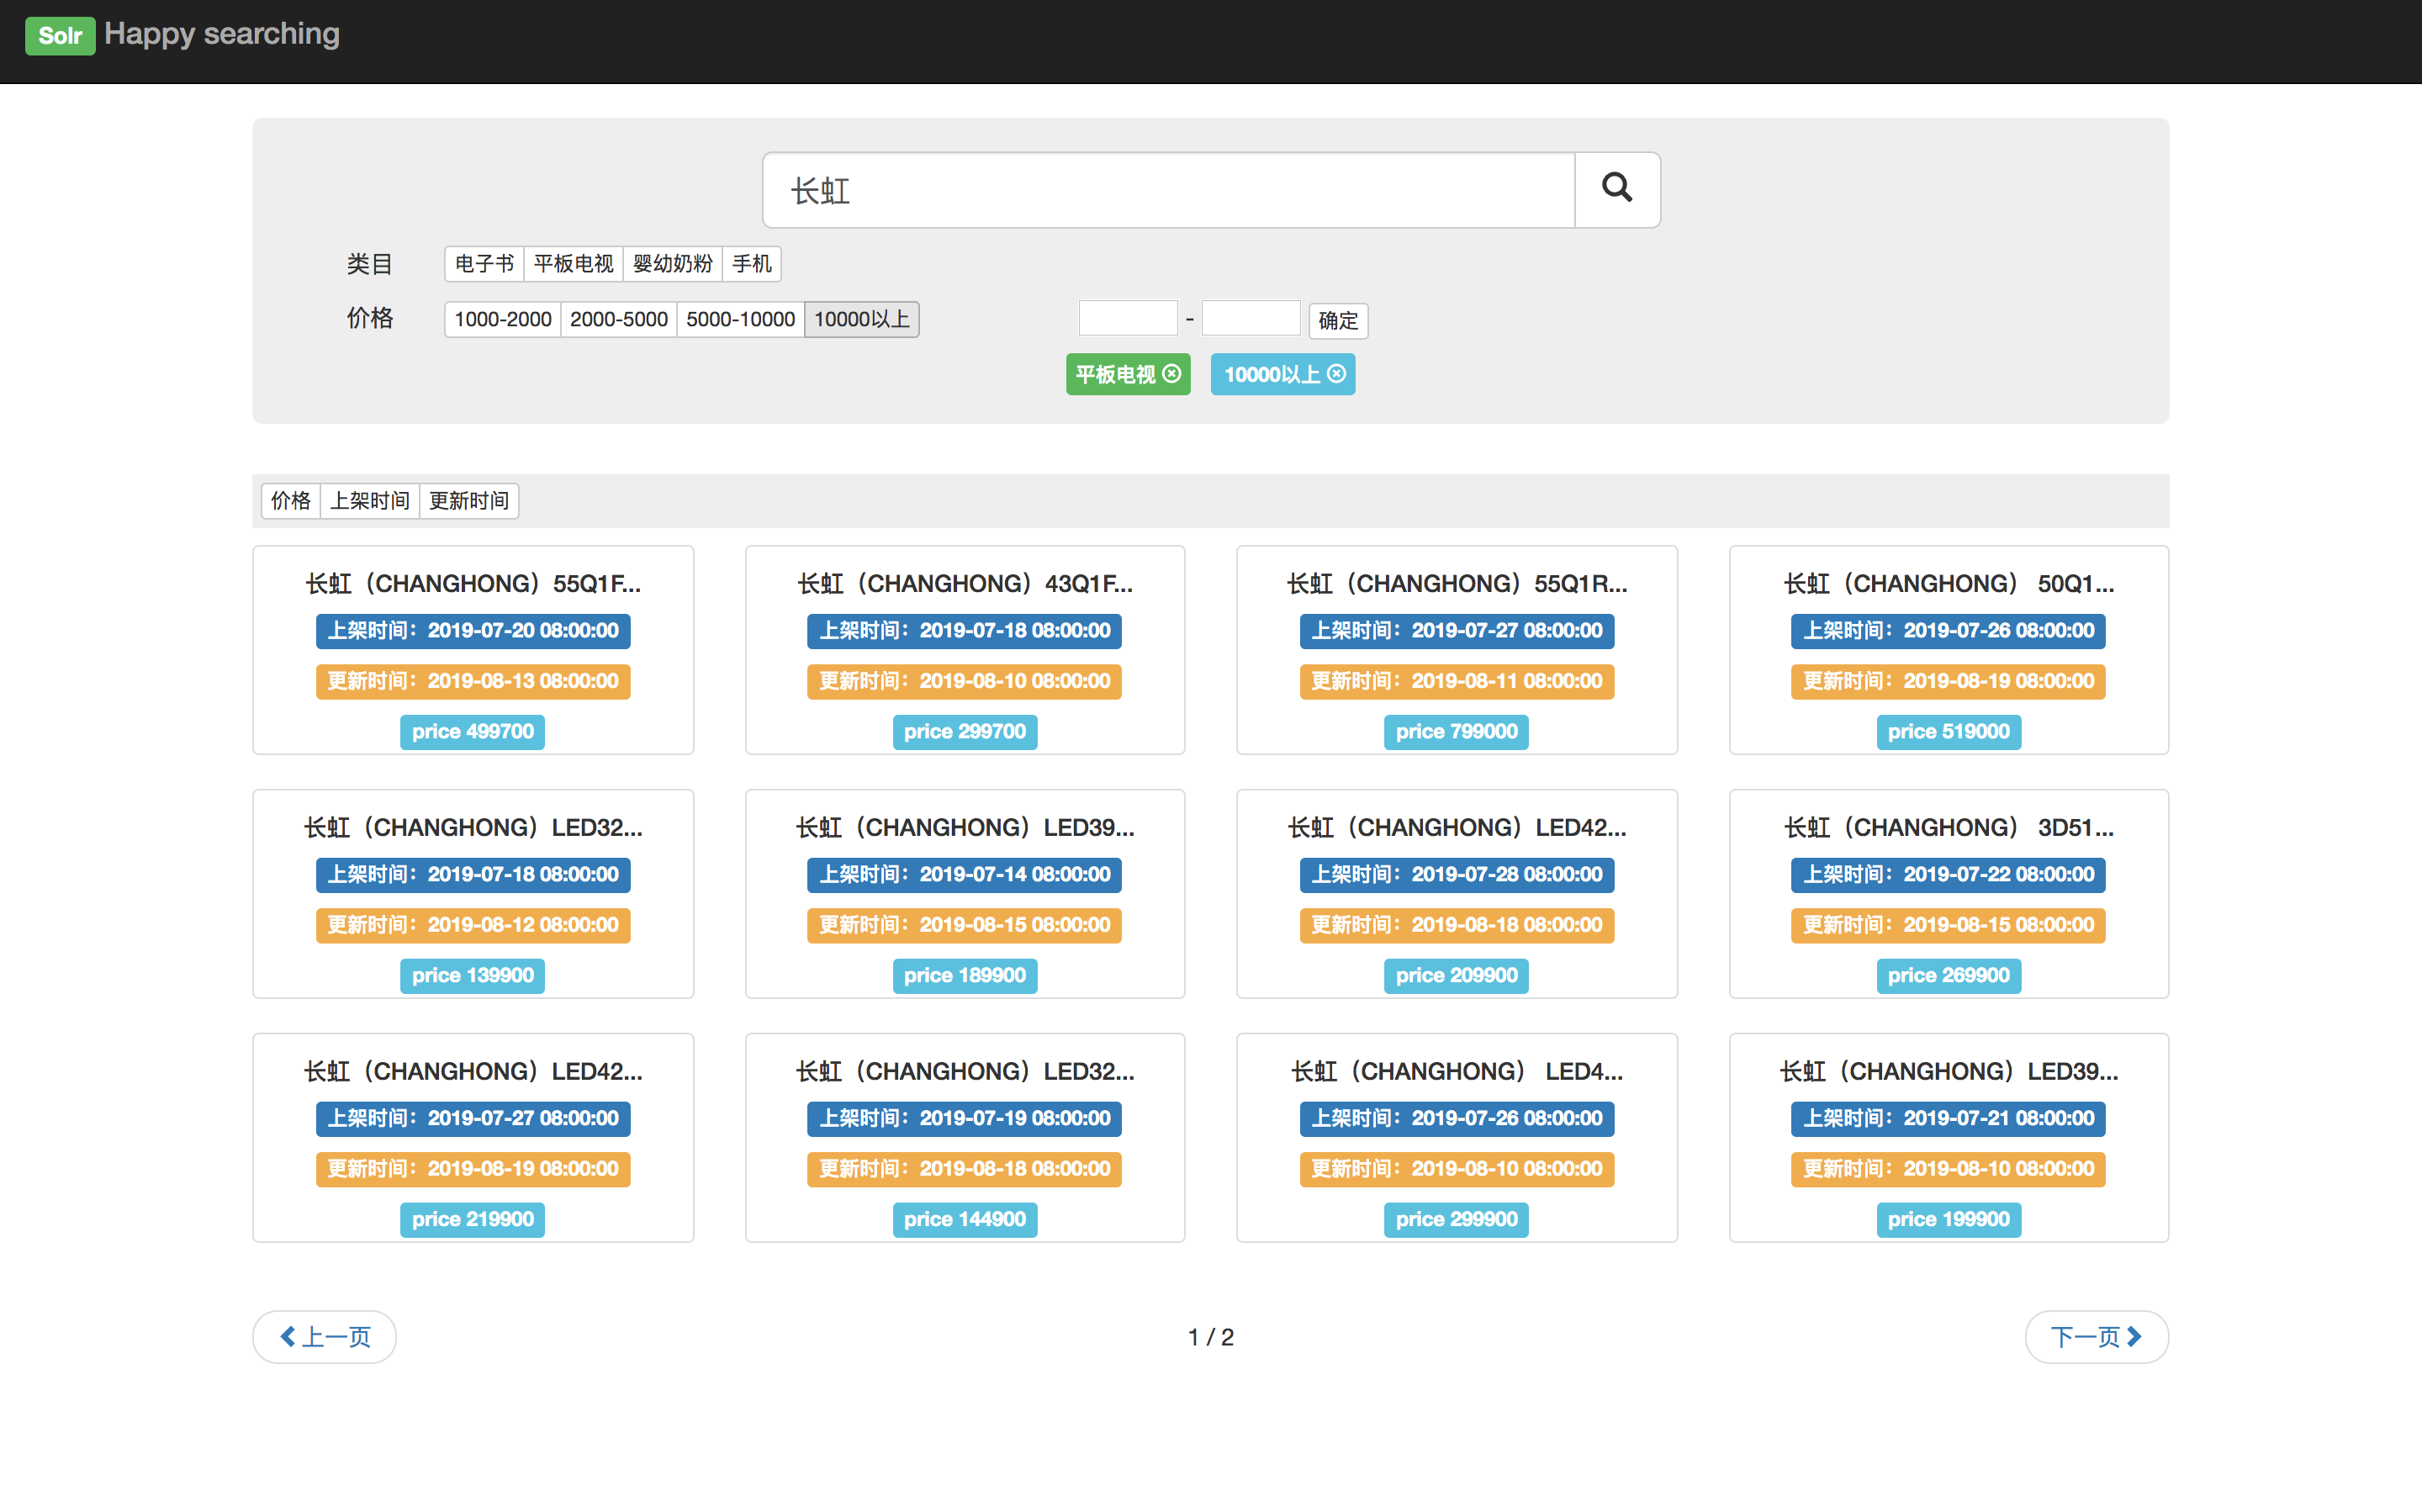Select the 婴幼奶粉 category filter
Image resolution: width=2422 pixels, height=1512 pixels.
(672, 264)
